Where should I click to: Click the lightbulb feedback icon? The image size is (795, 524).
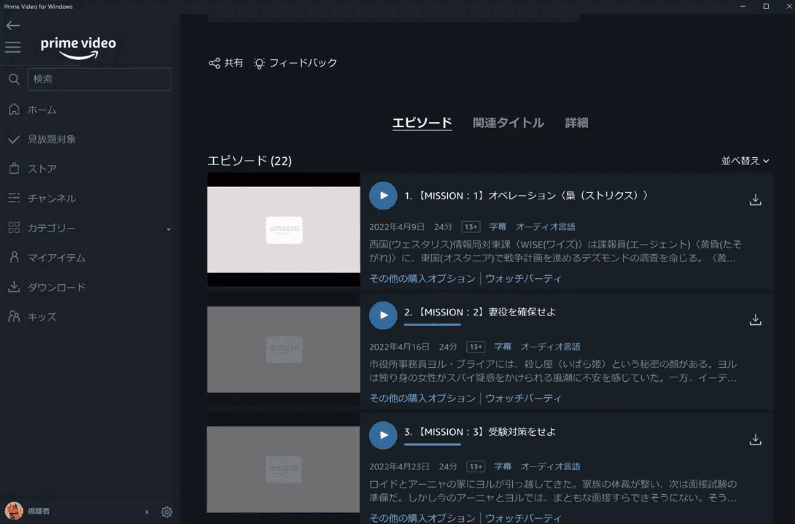tap(259, 63)
